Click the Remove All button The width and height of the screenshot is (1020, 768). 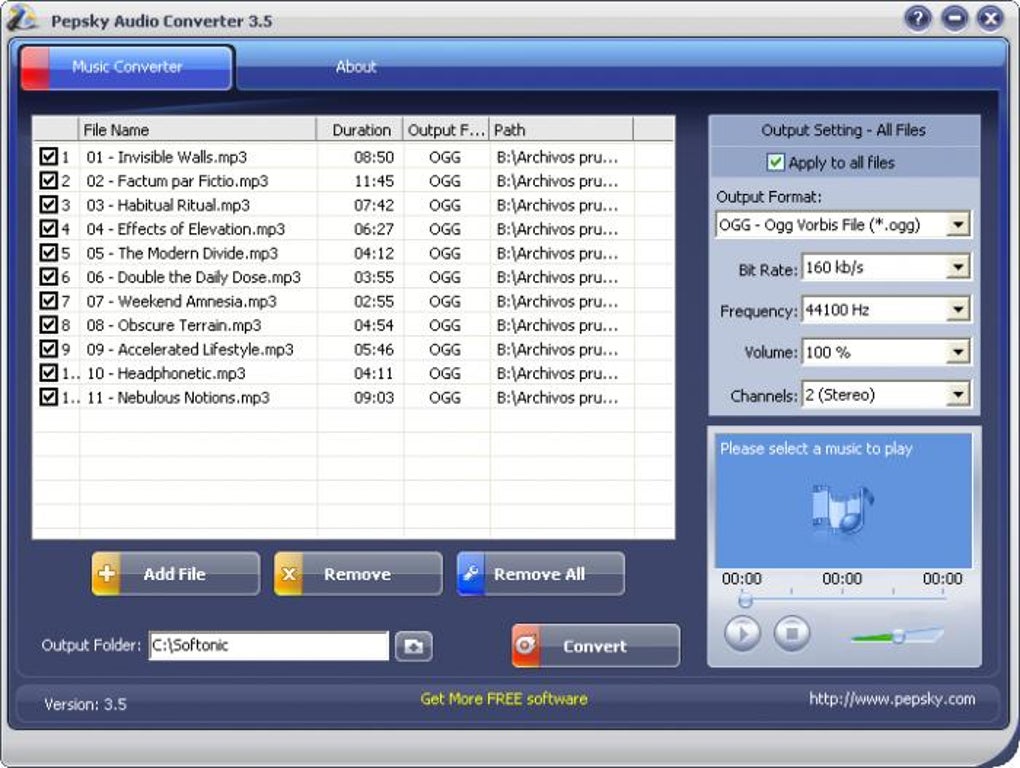541,574
